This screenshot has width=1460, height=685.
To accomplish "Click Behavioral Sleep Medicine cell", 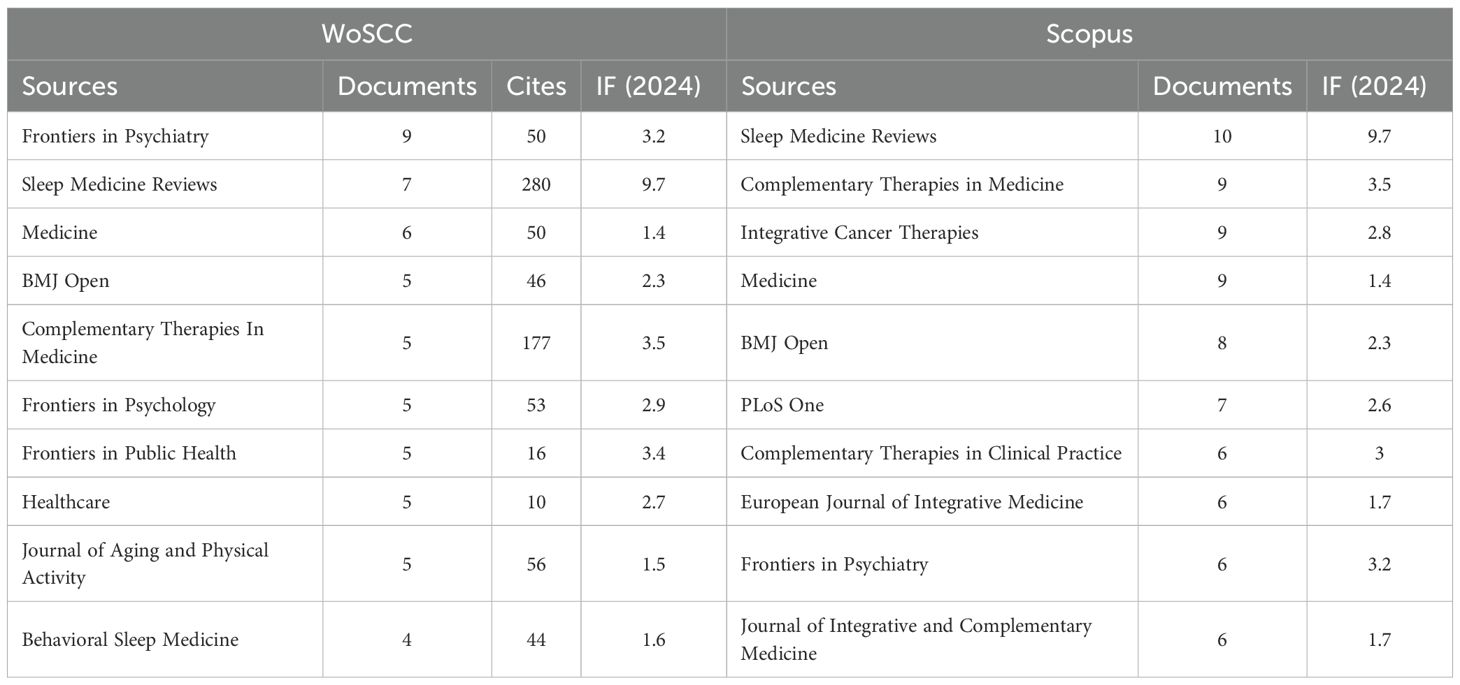I will click(130, 639).
